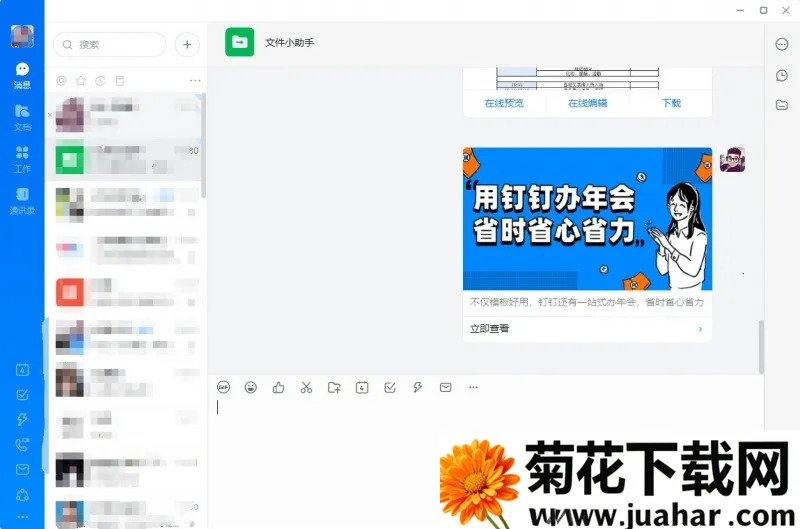
Task: Click 立即查看 on the promo card
Action: click(x=489, y=329)
